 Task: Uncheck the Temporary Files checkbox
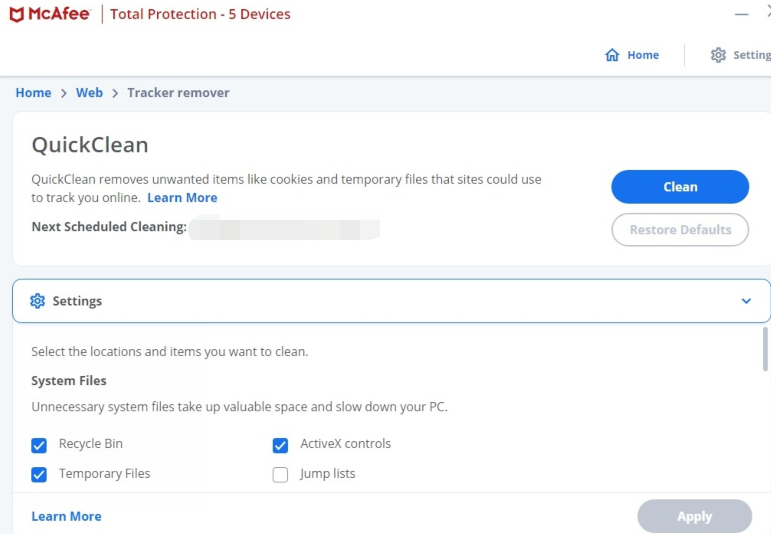[39, 475]
